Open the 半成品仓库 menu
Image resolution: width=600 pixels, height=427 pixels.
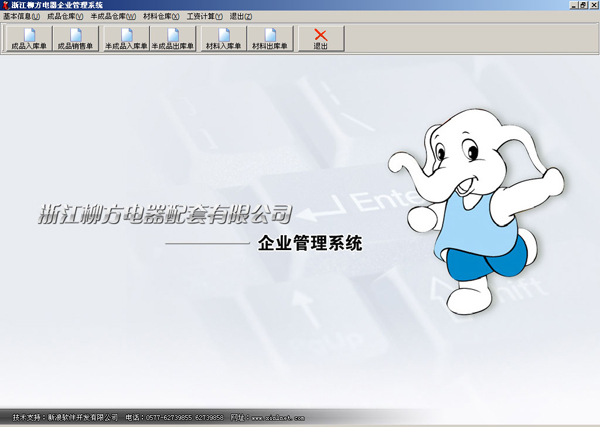113,17
